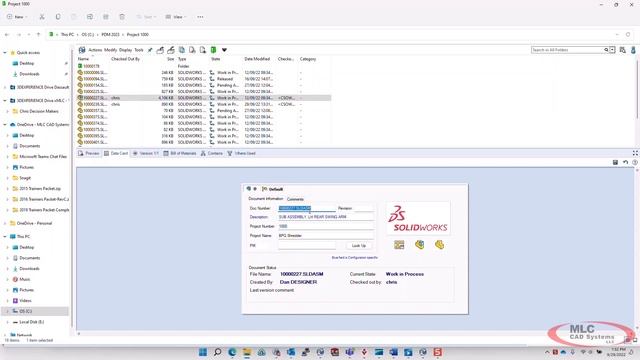Click the second hand (check in) toolbar icon
The image size is (640, 360).
point(171,50)
